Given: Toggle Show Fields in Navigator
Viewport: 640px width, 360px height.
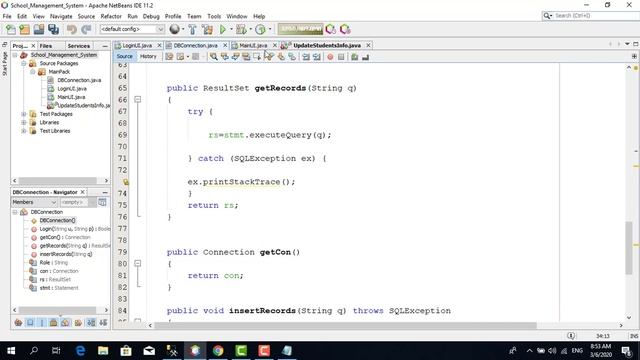Looking at the screenshot, I should (30, 322).
